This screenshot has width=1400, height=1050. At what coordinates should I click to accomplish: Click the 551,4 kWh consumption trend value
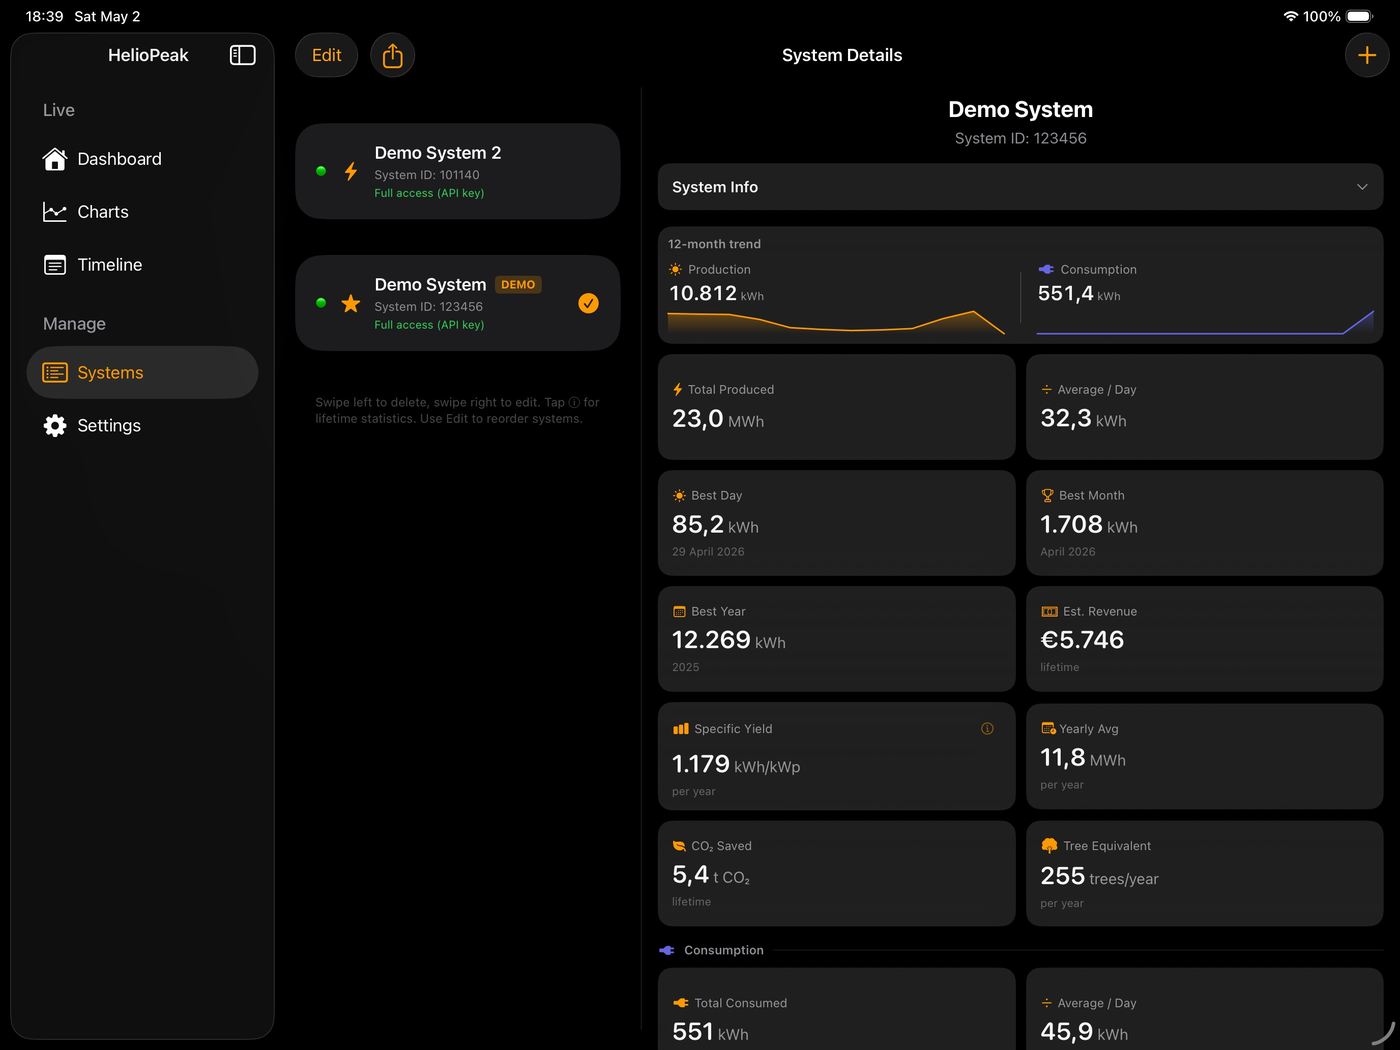tap(1079, 294)
